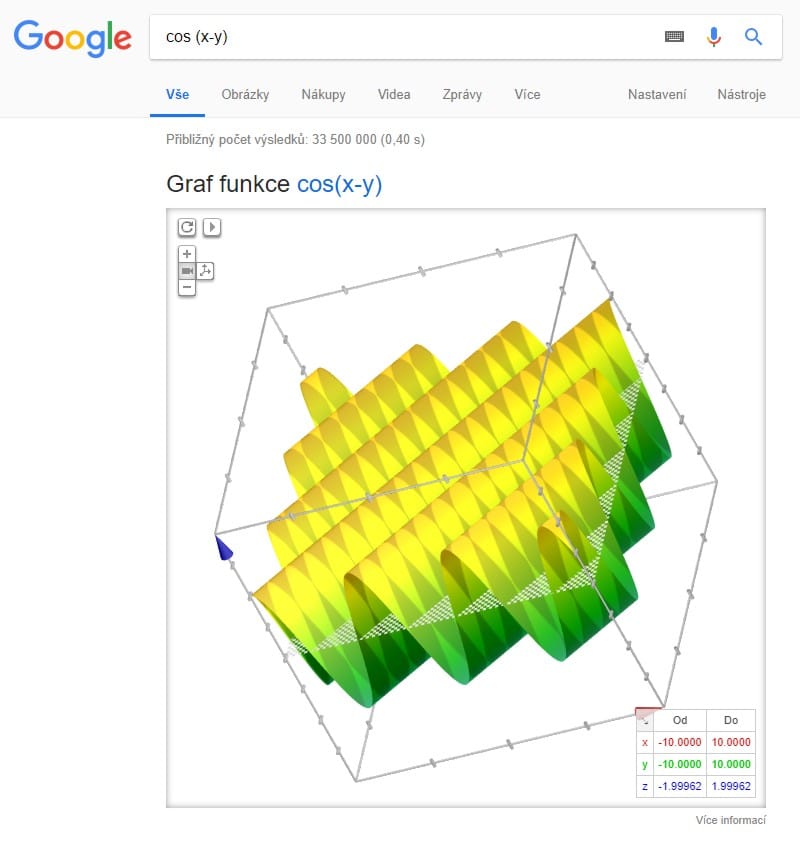
Task: Click inside the search query field
Action: point(400,37)
